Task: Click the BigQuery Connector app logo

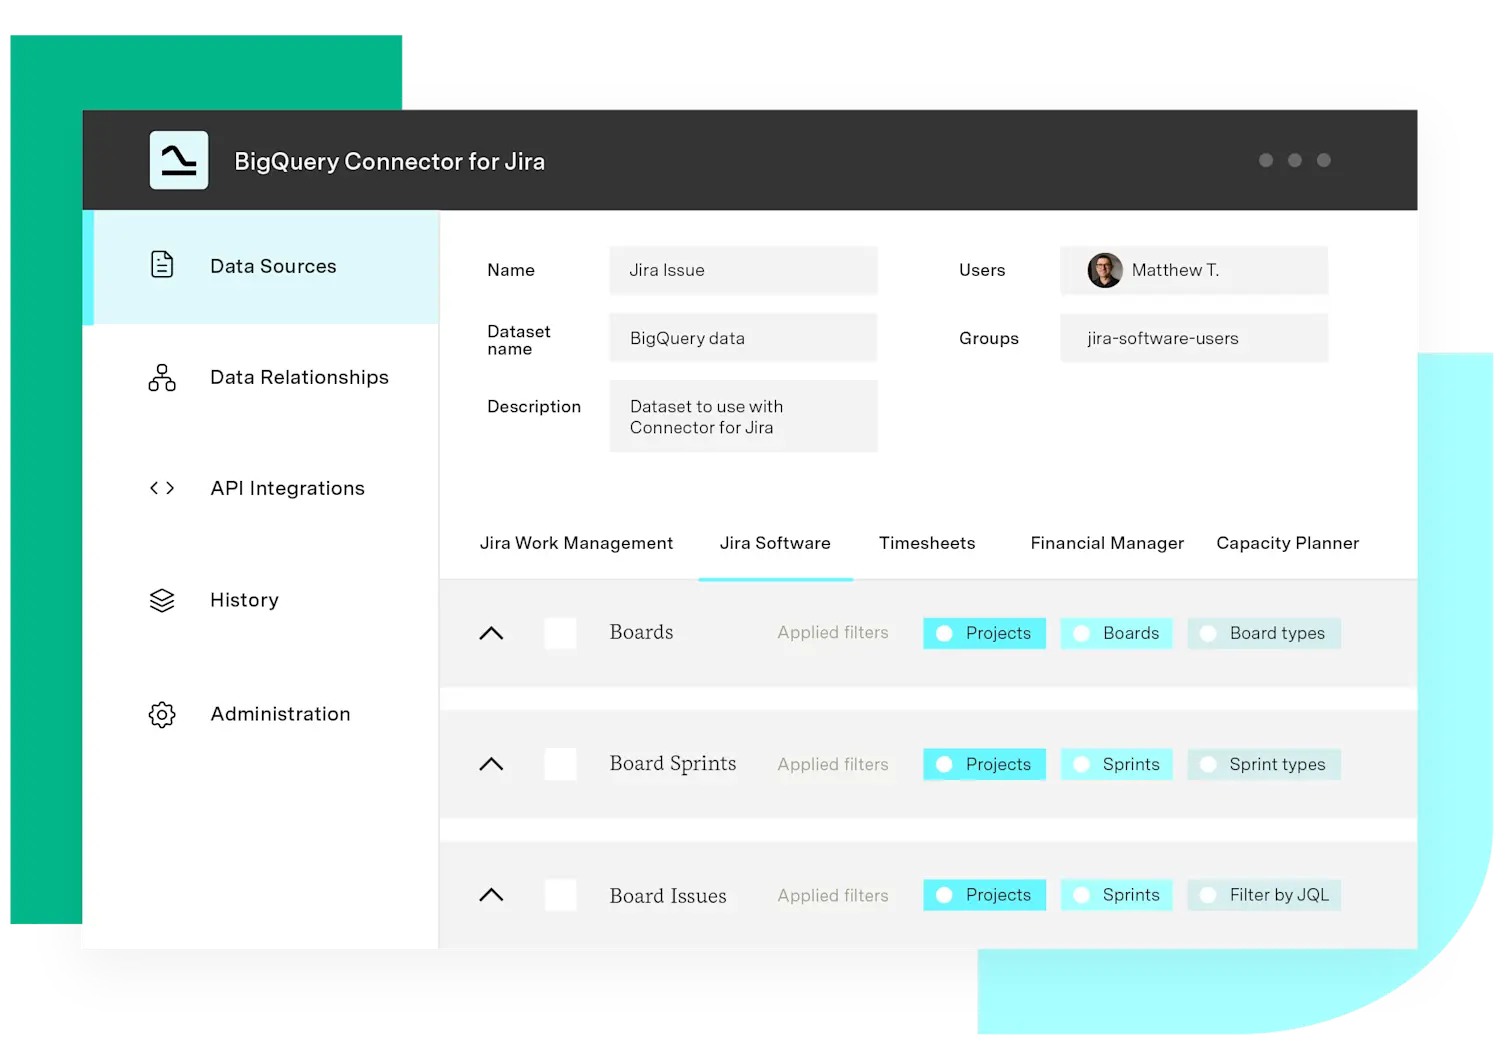Action: [x=179, y=160]
